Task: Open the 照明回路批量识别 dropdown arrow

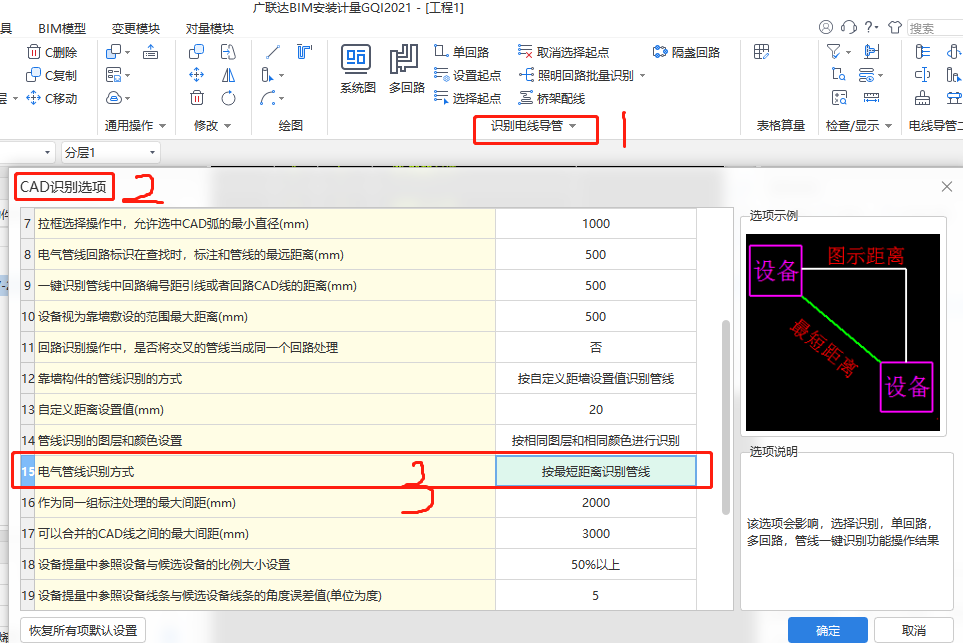Action: [x=643, y=76]
